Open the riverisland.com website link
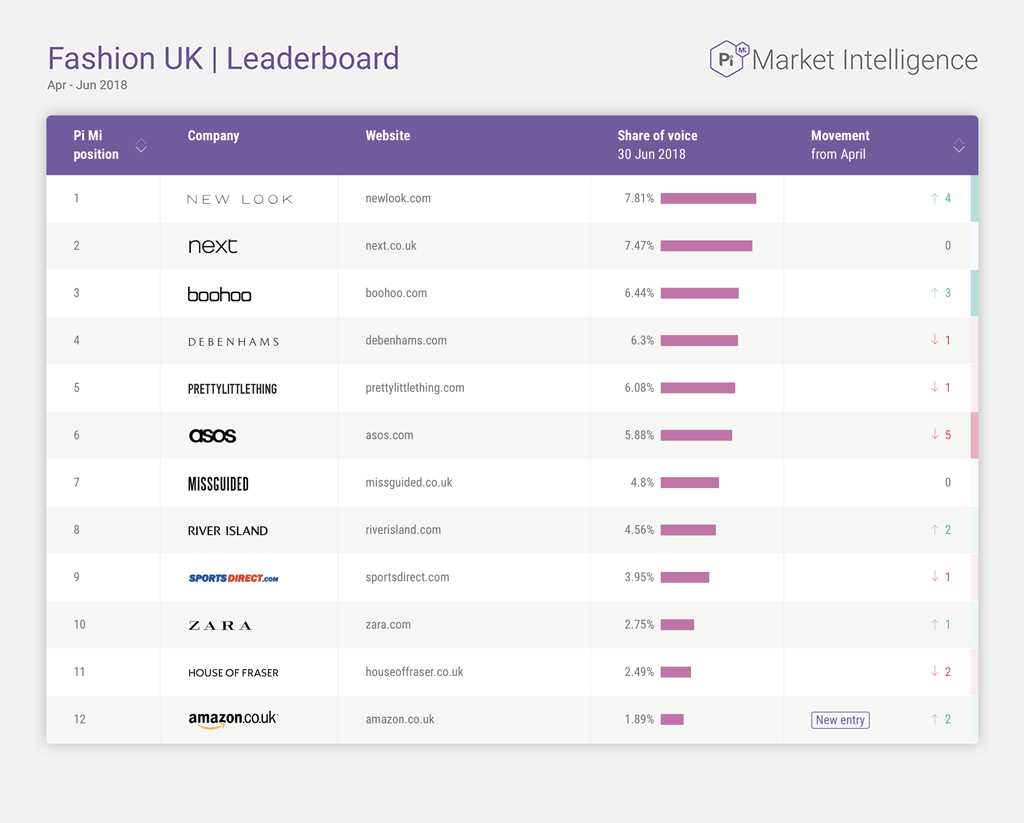 pyautogui.click(x=403, y=530)
